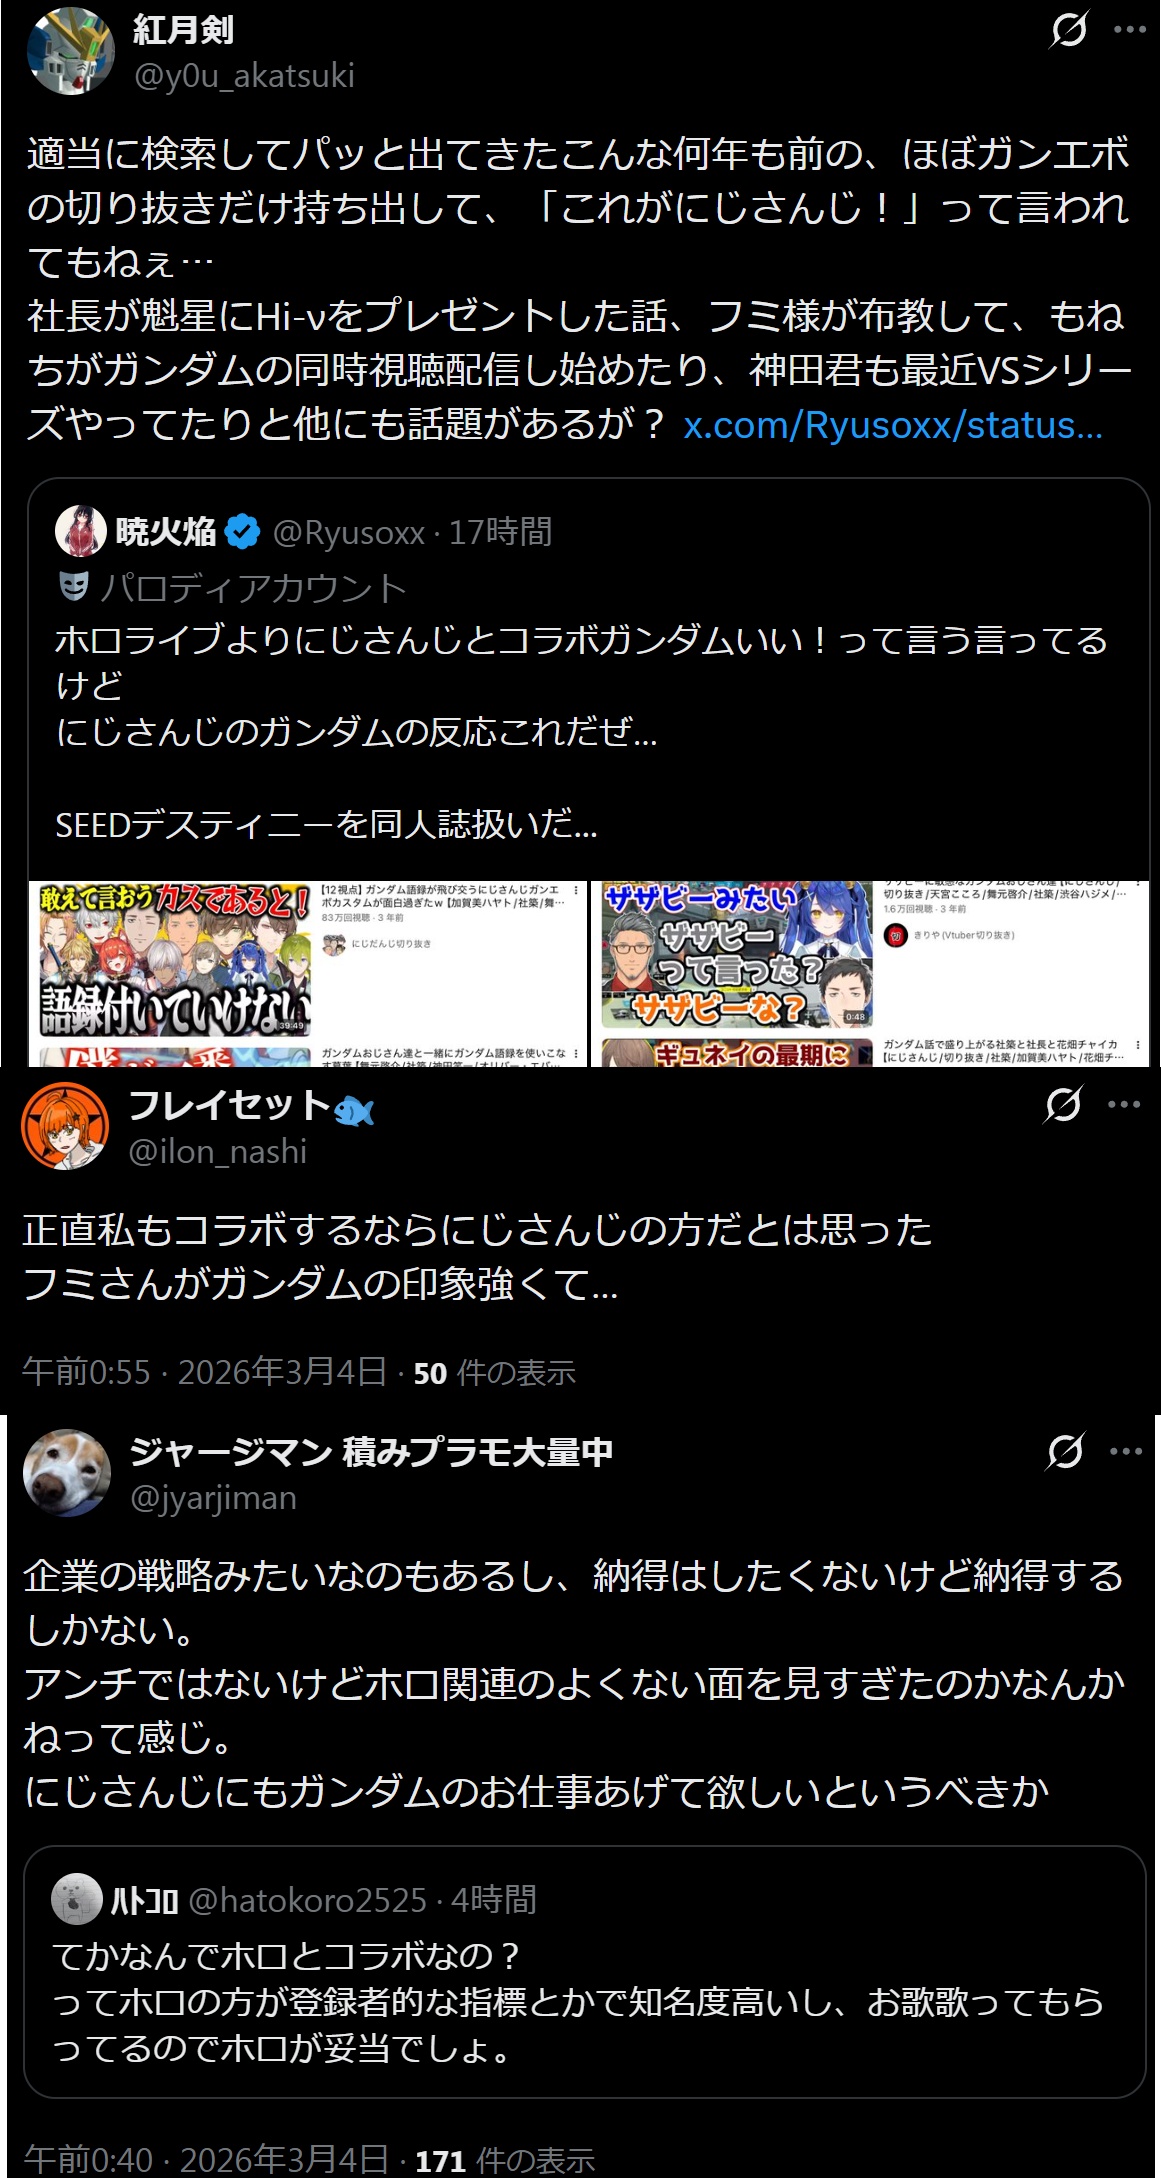Open more options menu on 紅月剣's post
Image resolution: width=1161 pixels, height=2178 pixels.
click(x=1130, y=29)
